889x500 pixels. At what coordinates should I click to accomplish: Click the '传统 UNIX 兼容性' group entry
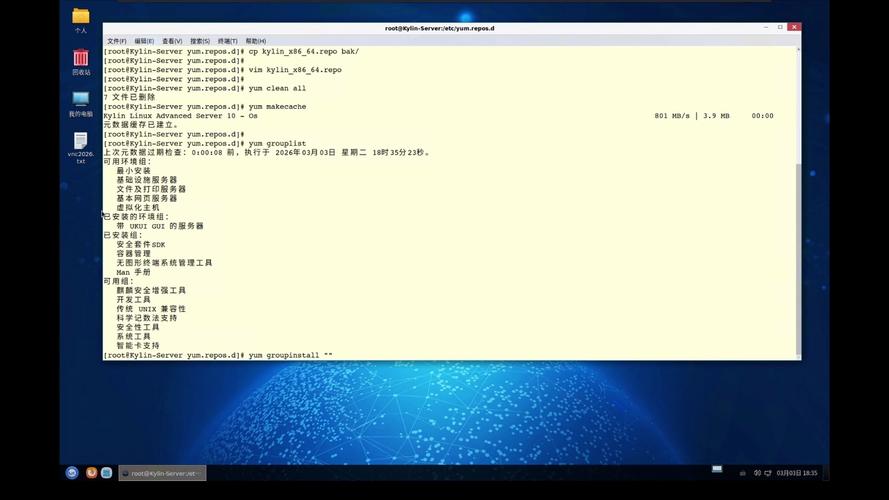click(151, 309)
